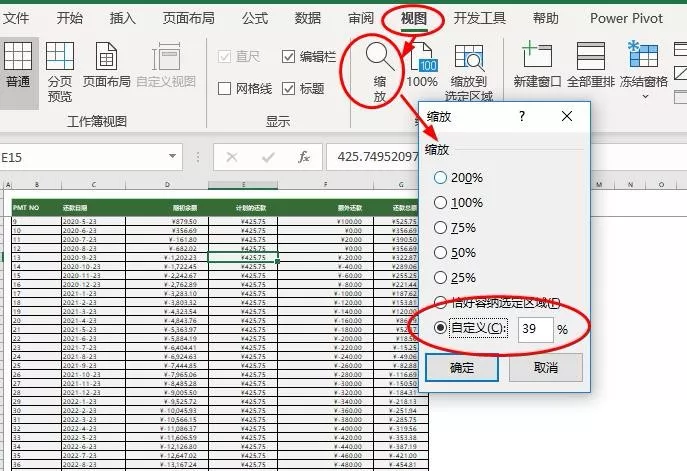The image size is (687, 471).
Task: Toggle the Ruler (直尺) checkbox
Action: [x=224, y=57]
